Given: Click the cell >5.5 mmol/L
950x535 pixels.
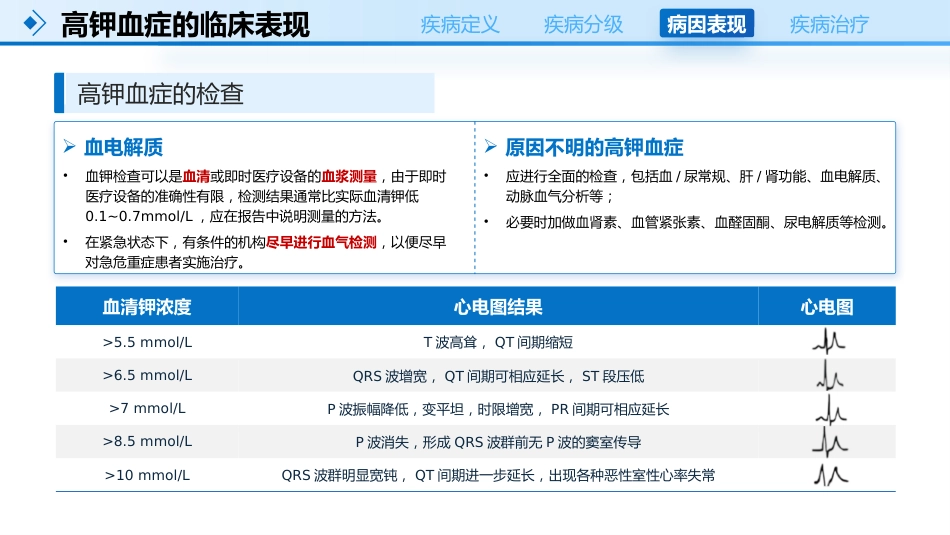Looking at the screenshot, I should tap(147, 342).
